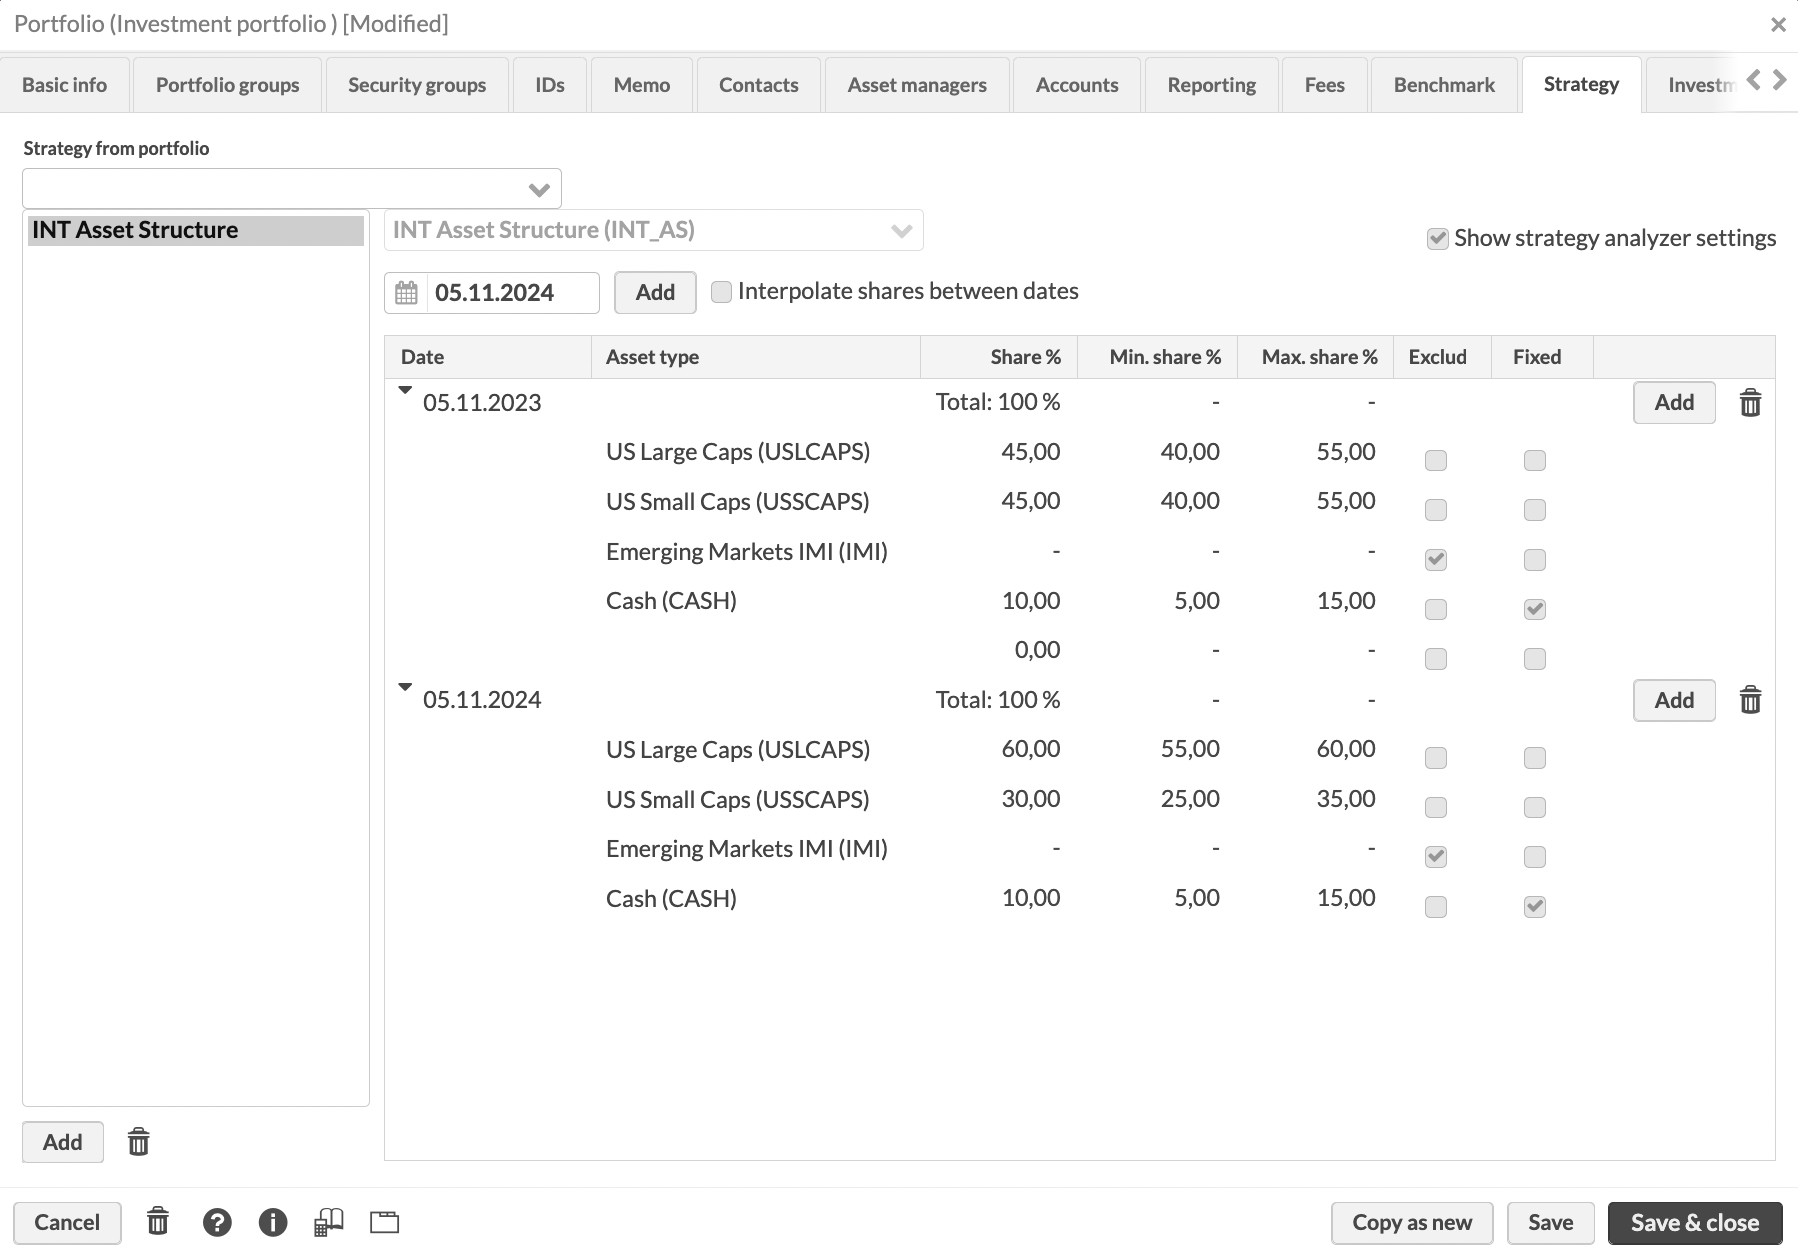Open the calendar date picker icon
The width and height of the screenshot is (1798, 1254).
(x=406, y=293)
